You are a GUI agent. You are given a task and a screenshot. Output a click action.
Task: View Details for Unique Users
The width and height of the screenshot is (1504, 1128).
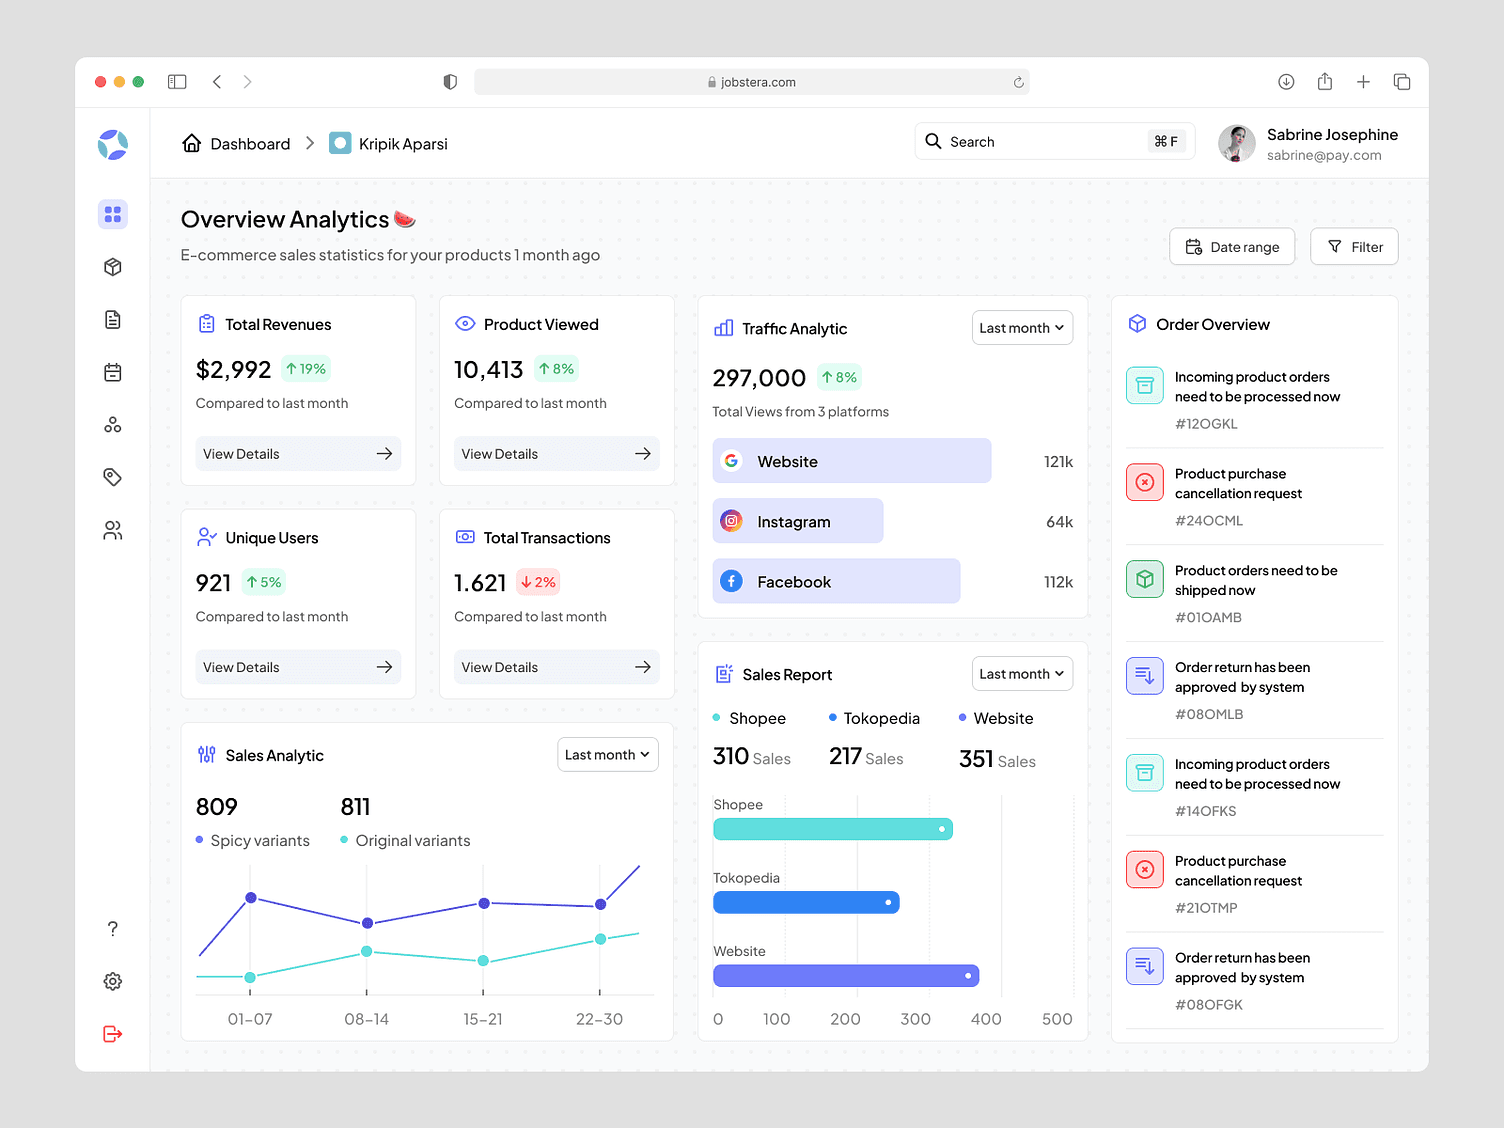(x=298, y=667)
